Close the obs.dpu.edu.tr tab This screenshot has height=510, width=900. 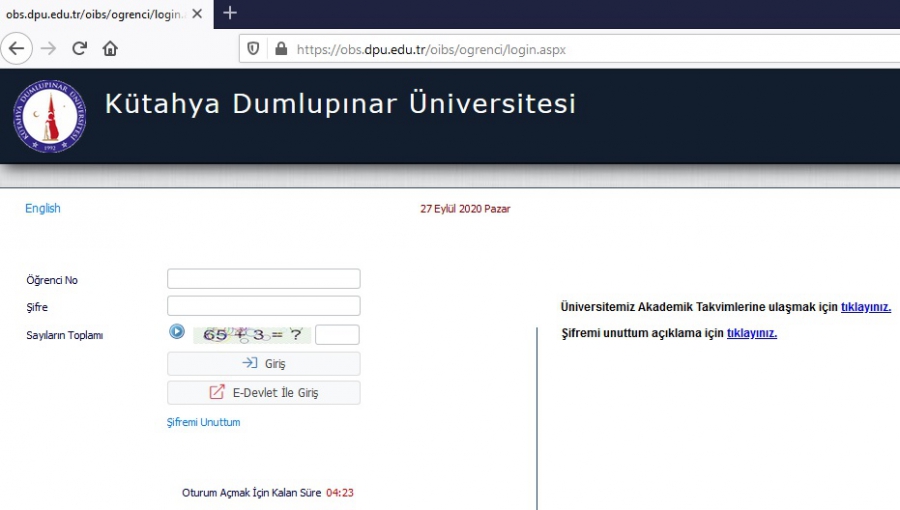coord(197,14)
